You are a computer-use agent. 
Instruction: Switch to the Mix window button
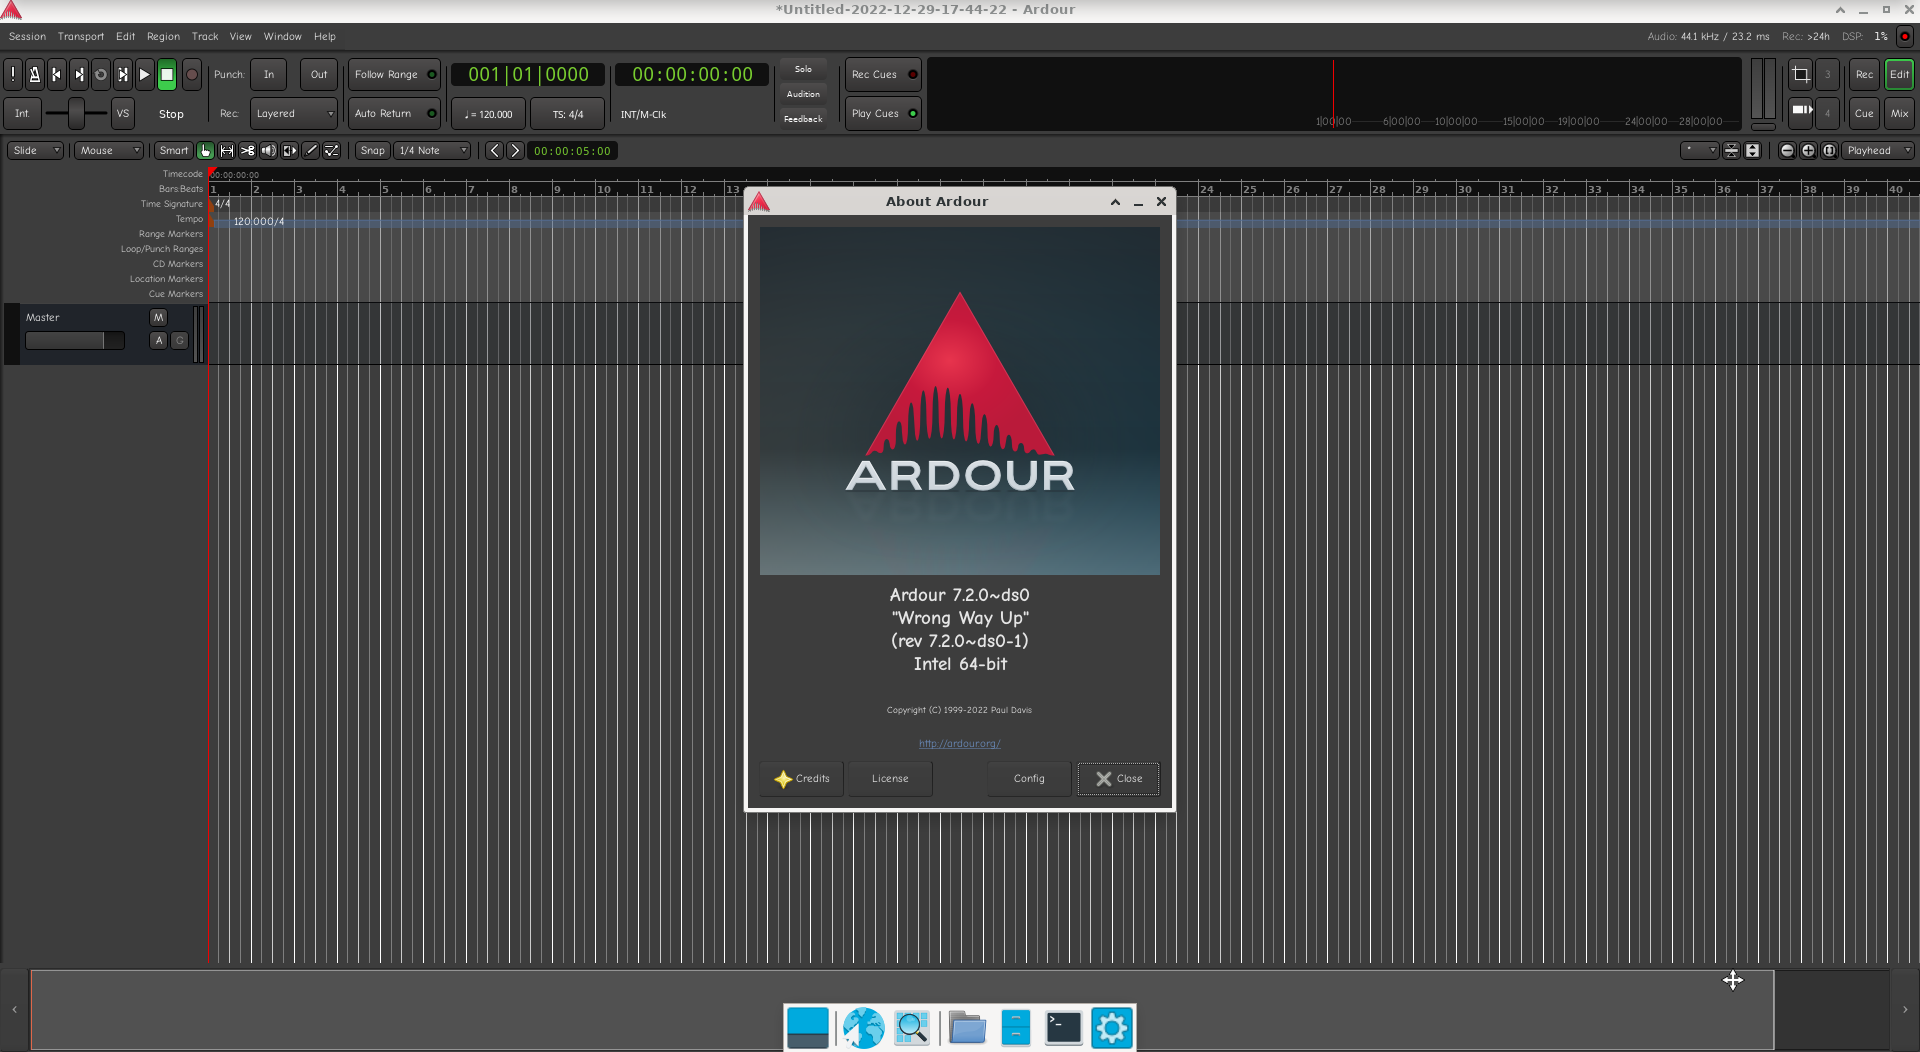[1899, 114]
